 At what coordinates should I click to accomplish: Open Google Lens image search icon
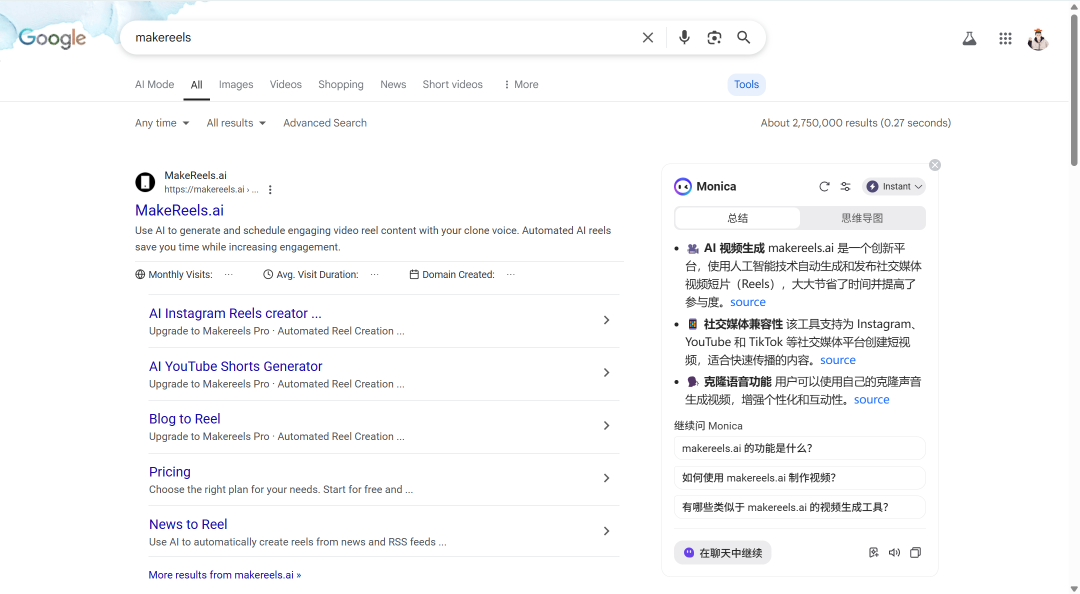tap(714, 37)
